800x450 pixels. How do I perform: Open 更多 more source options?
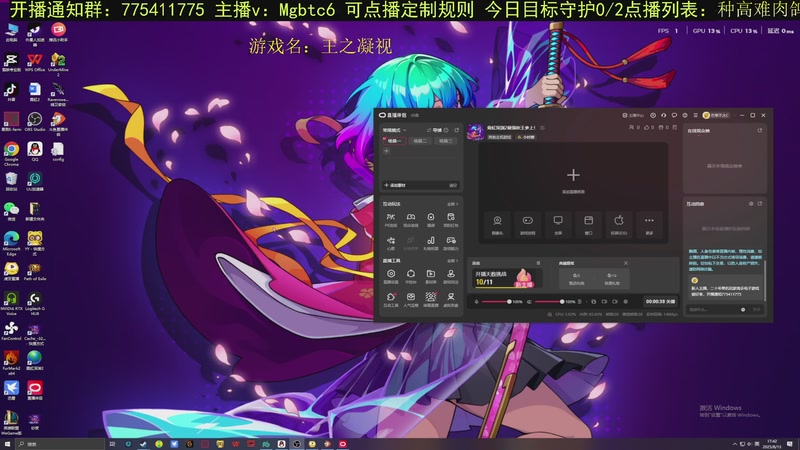pos(649,224)
